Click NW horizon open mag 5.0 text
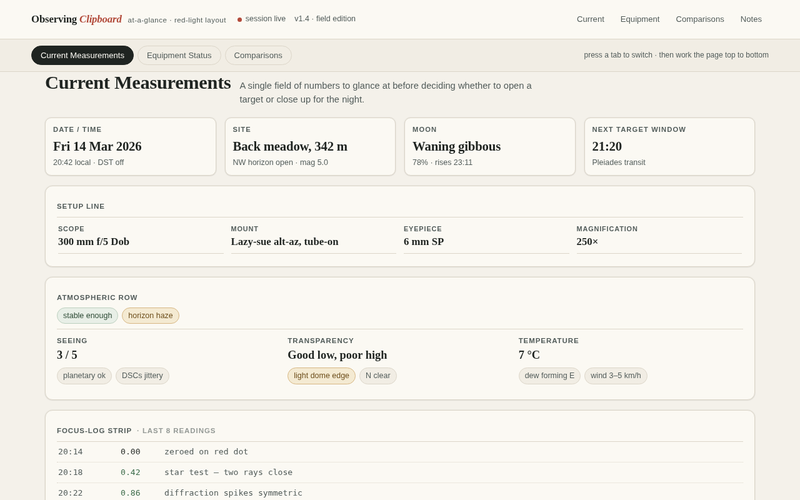This screenshot has height=500, width=800. [x=280, y=162]
